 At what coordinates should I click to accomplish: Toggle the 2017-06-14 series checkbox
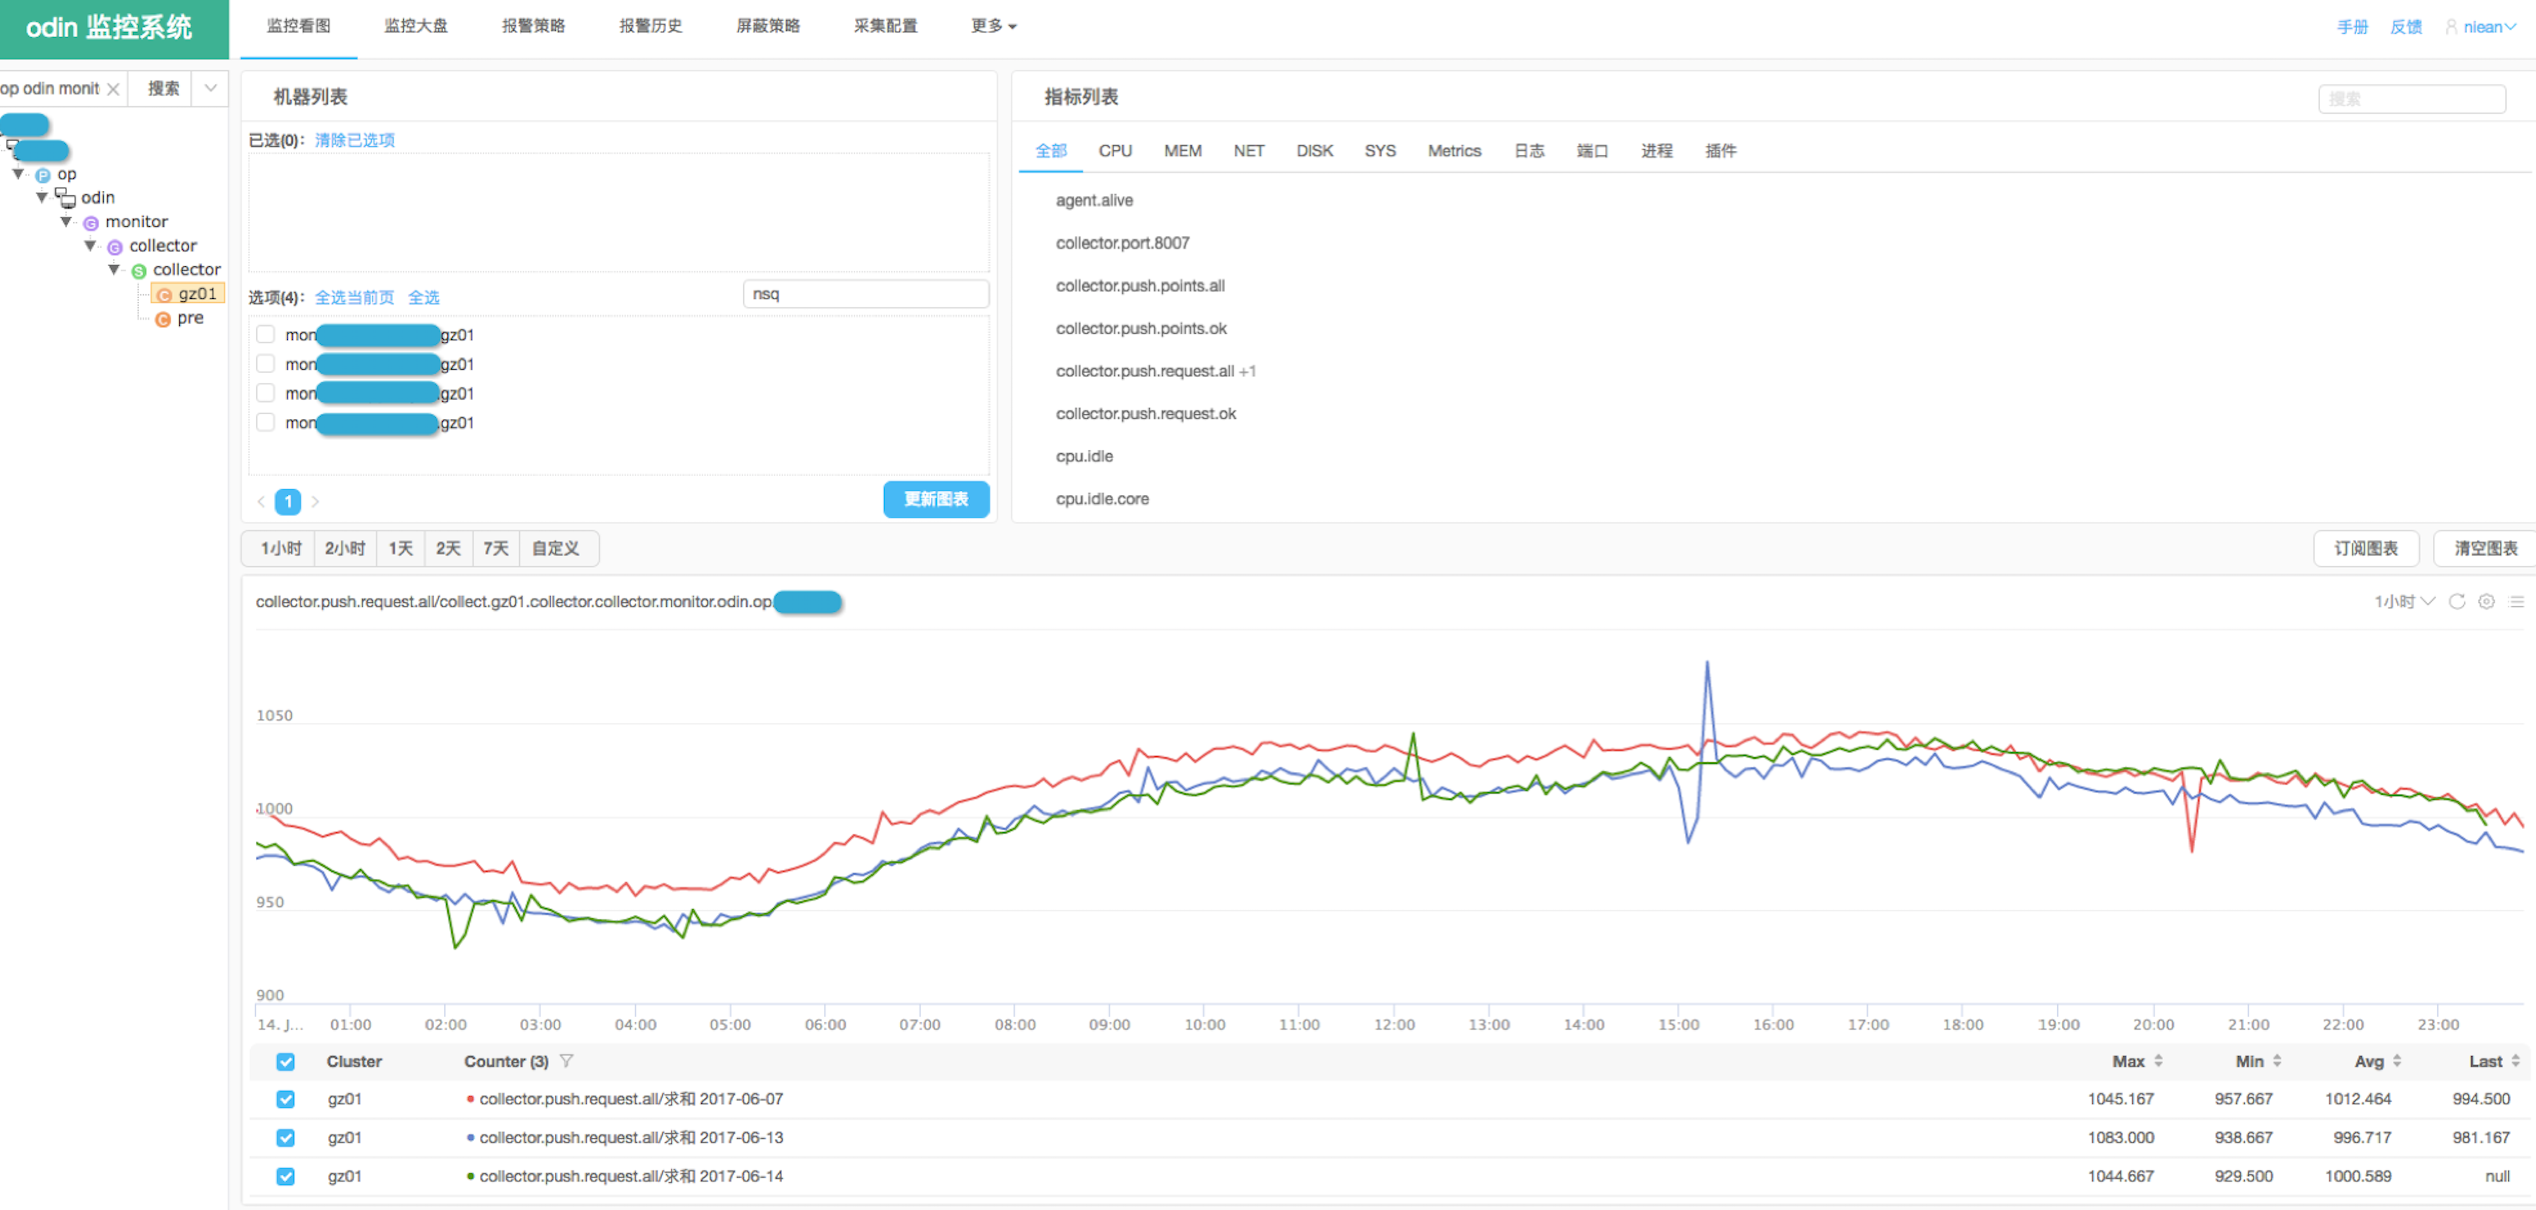point(285,1176)
